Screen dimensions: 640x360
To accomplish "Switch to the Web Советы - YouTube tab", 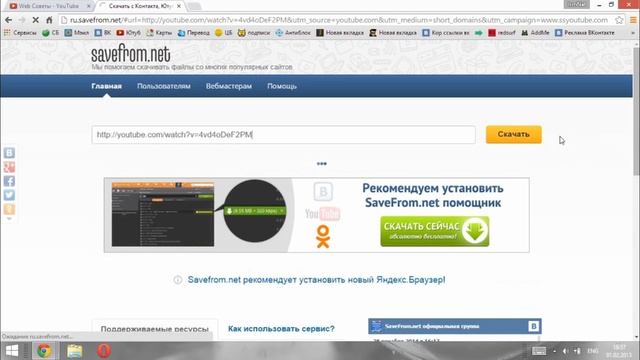I will (48, 6).
